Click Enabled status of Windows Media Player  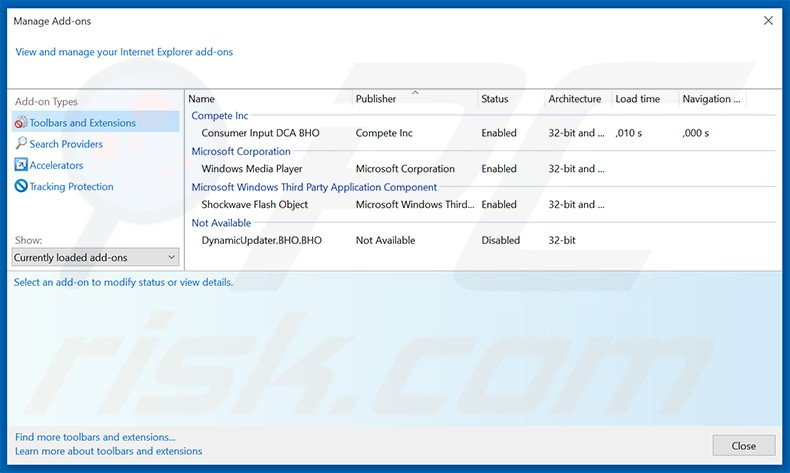(x=499, y=169)
